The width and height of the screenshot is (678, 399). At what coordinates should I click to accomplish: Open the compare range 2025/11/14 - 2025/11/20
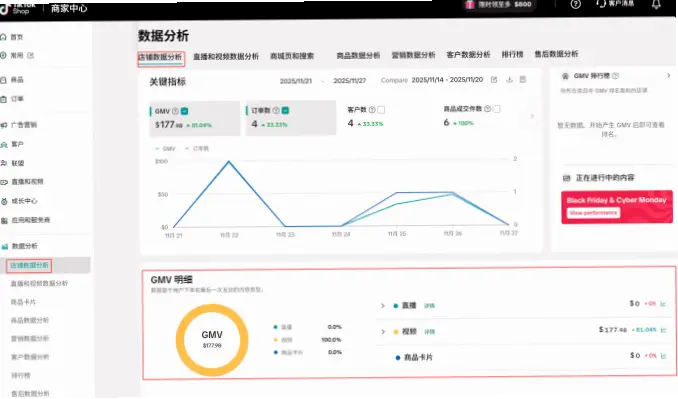[x=447, y=80]
